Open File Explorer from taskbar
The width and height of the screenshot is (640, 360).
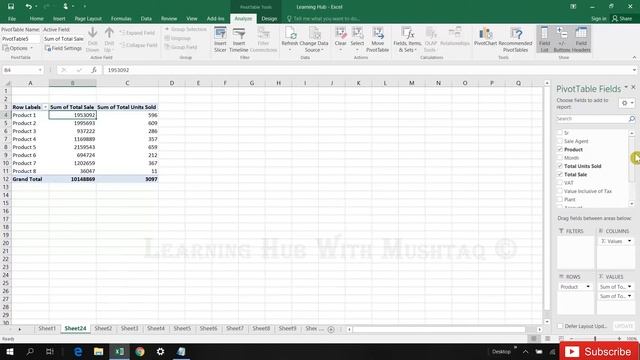pyautogui.click(x=98, y=351)
